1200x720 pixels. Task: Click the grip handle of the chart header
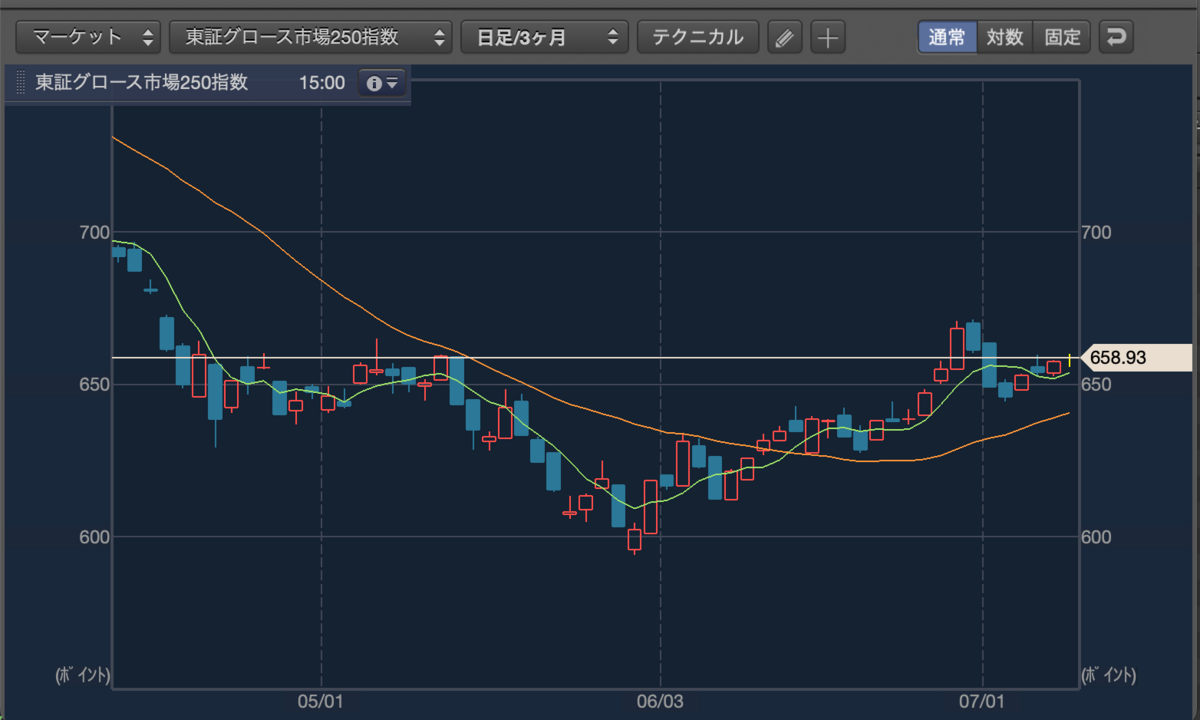click(20, 83)
